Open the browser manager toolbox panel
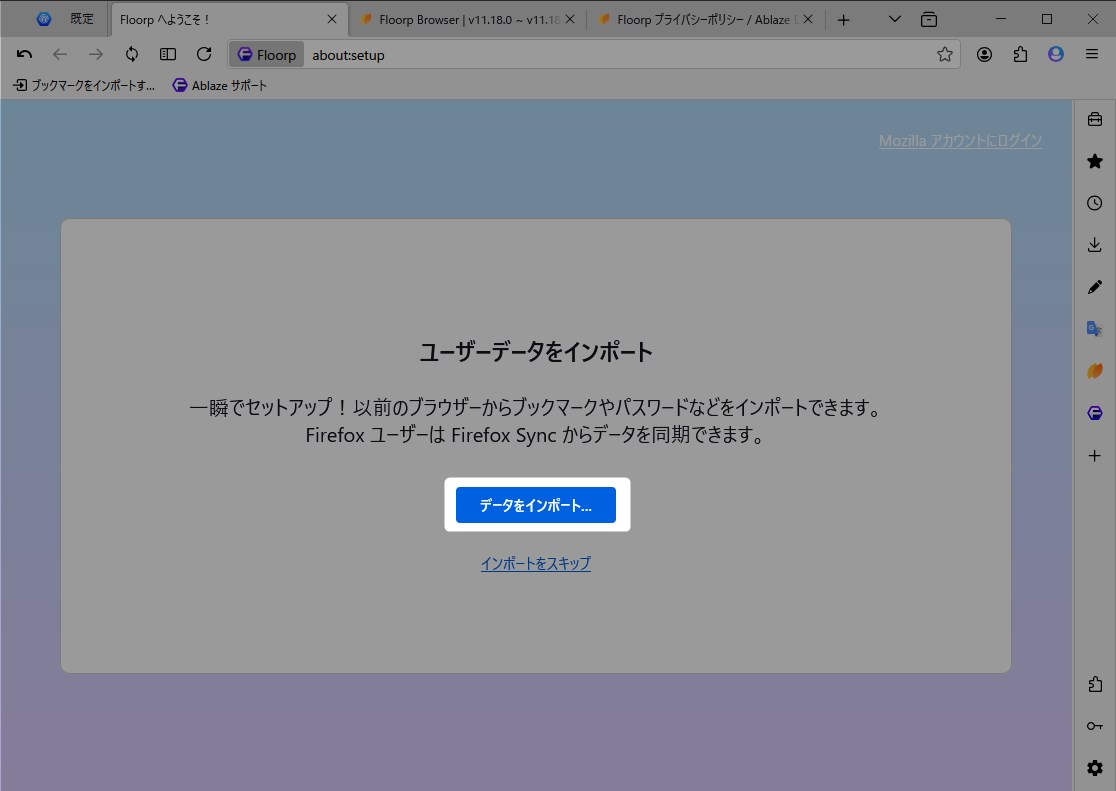The width and height of the screenshot is (1116, 791). pyautogui.click(x=1094, y=119)
